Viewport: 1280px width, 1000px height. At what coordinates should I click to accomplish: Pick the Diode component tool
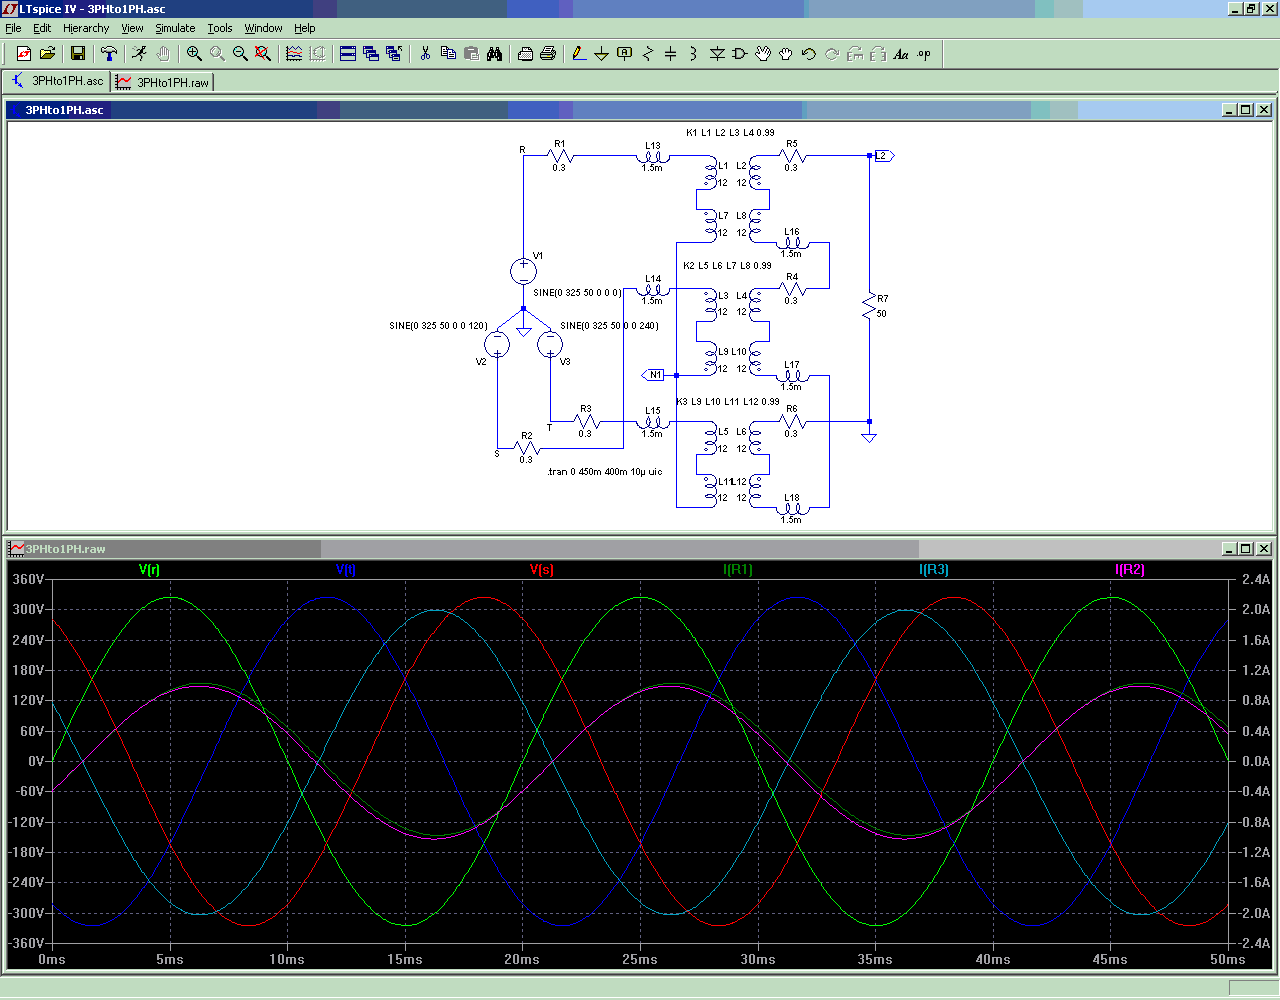point(717,53)
